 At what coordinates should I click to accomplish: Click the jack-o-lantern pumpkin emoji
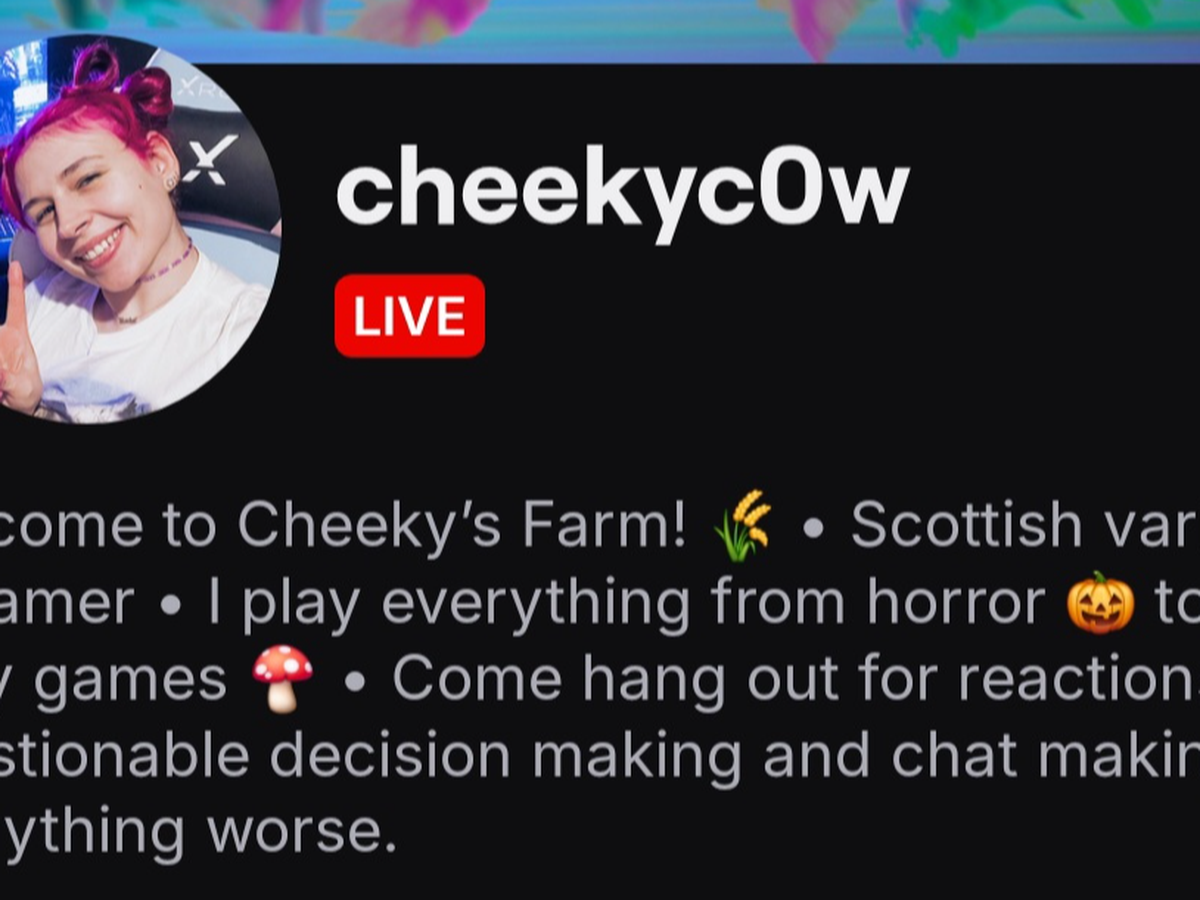coord(1100,603)
